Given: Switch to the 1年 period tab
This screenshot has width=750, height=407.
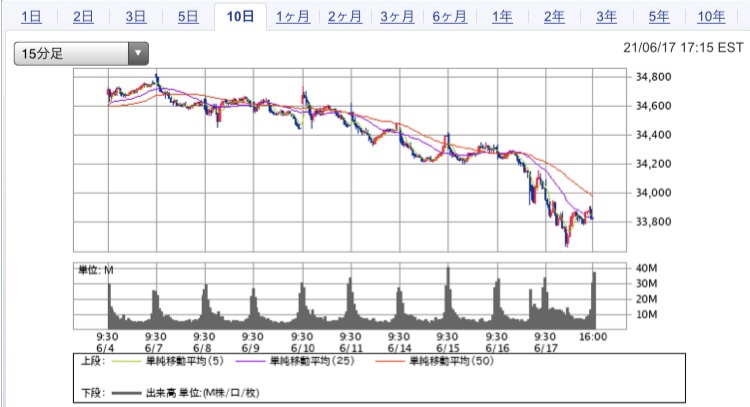Looking at the screenshot, I should 502,17.
